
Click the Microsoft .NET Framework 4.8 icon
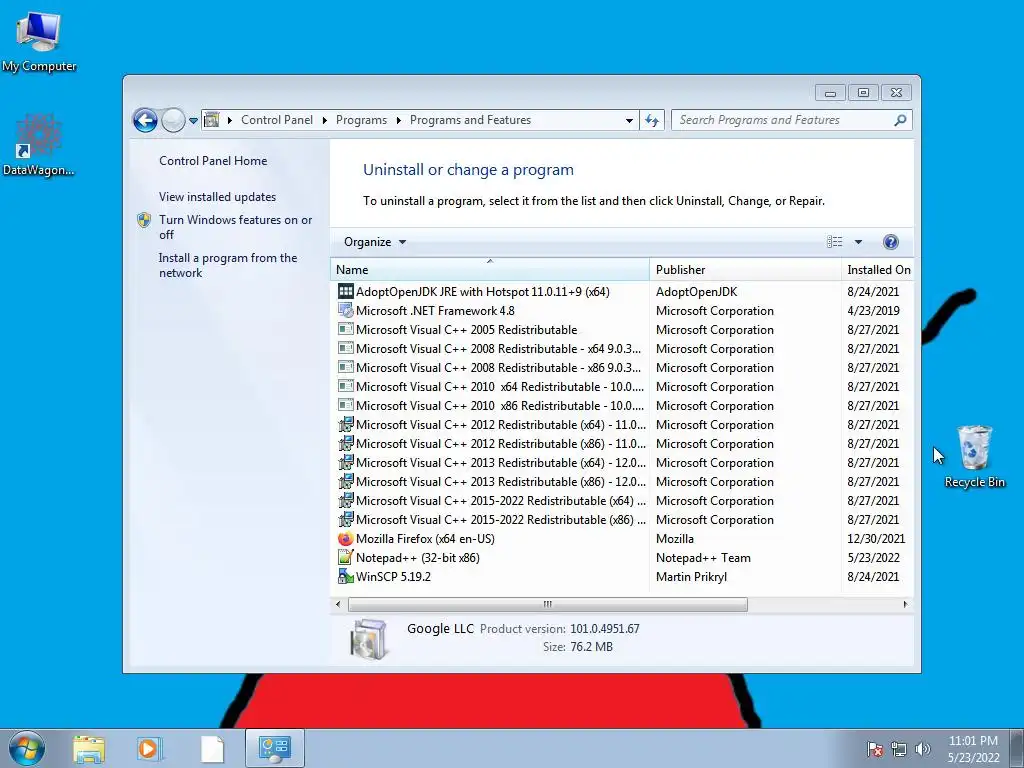point(345,310)
